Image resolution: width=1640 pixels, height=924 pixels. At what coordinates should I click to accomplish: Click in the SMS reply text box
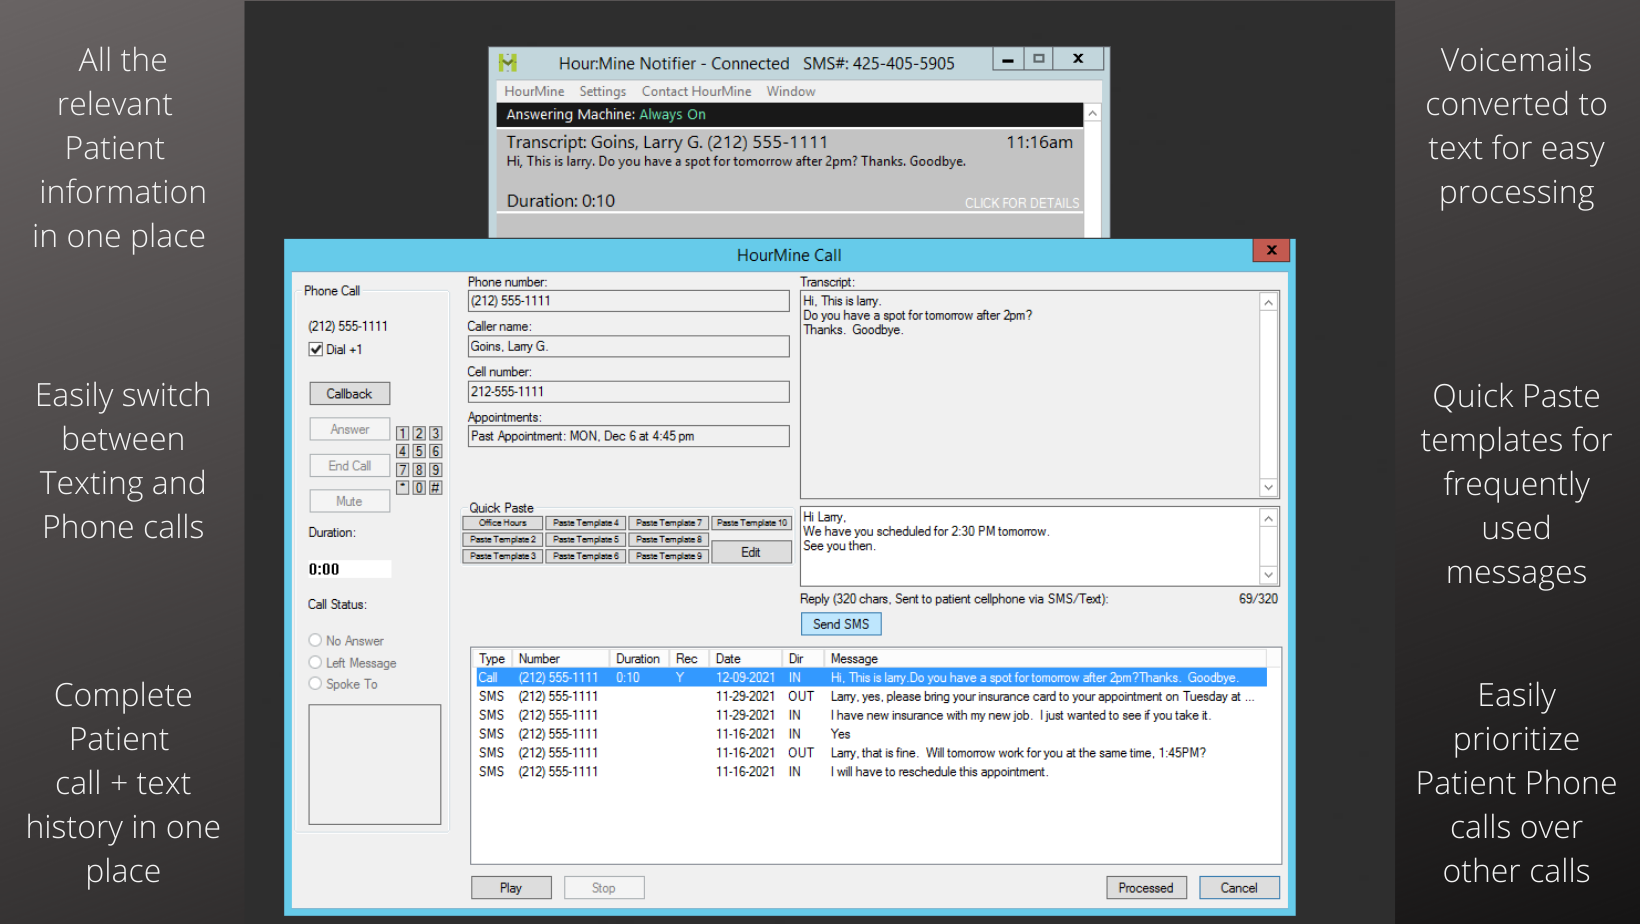pyautogui.click(x=1030, y=546)
